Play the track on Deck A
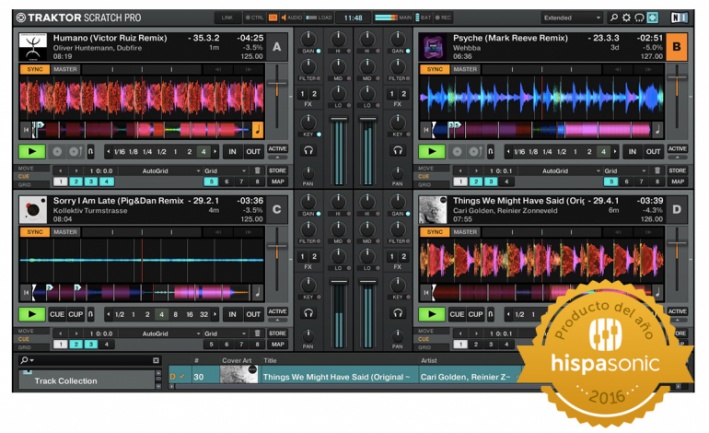 32,151
